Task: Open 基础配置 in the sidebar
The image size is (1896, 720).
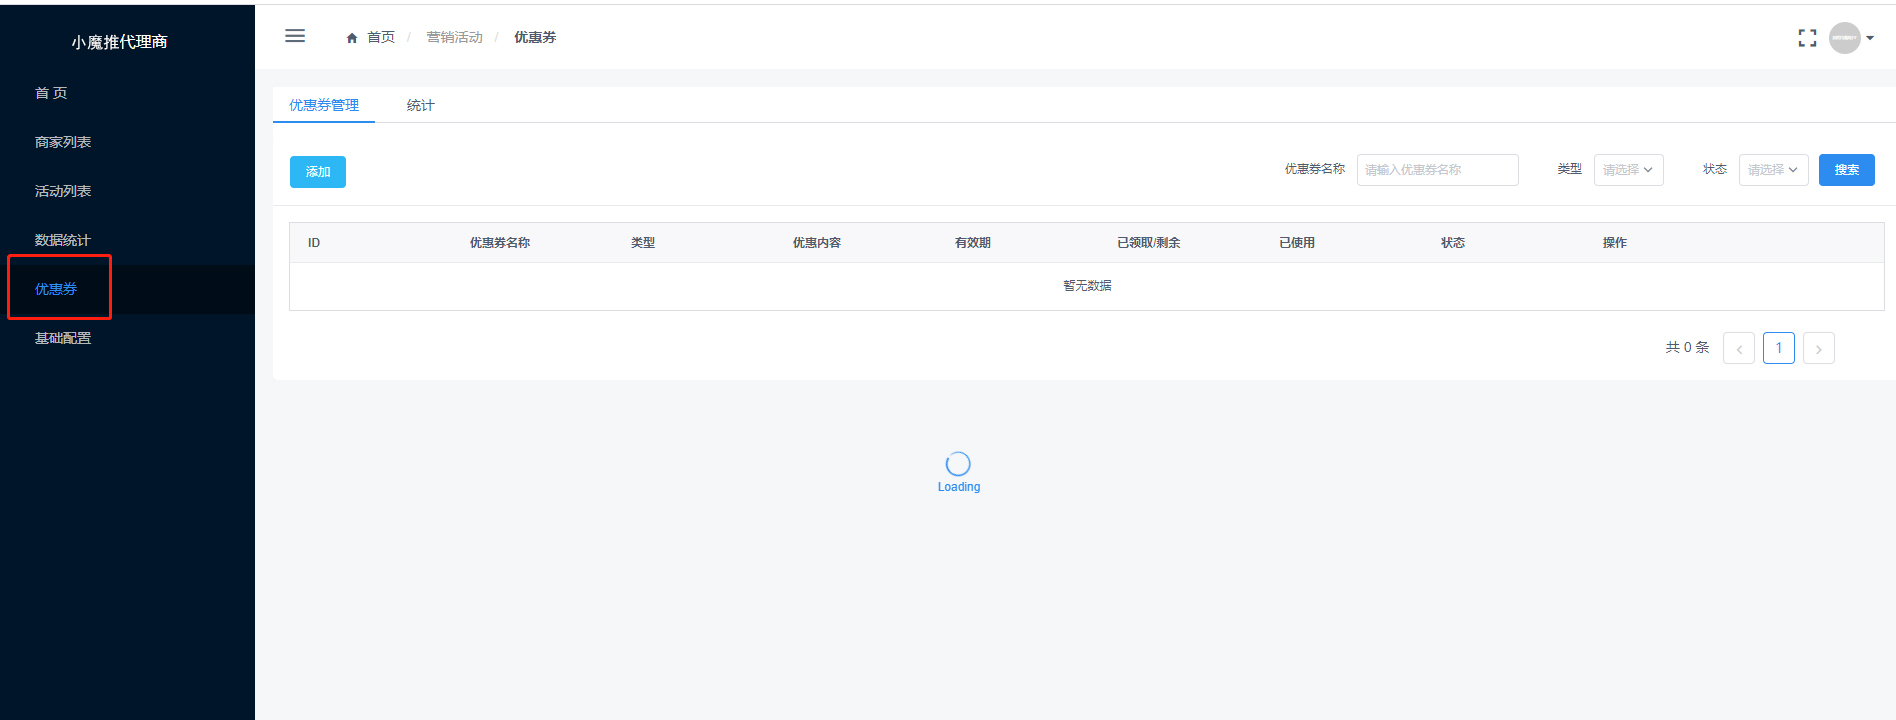Action: (x=63, y=338)
